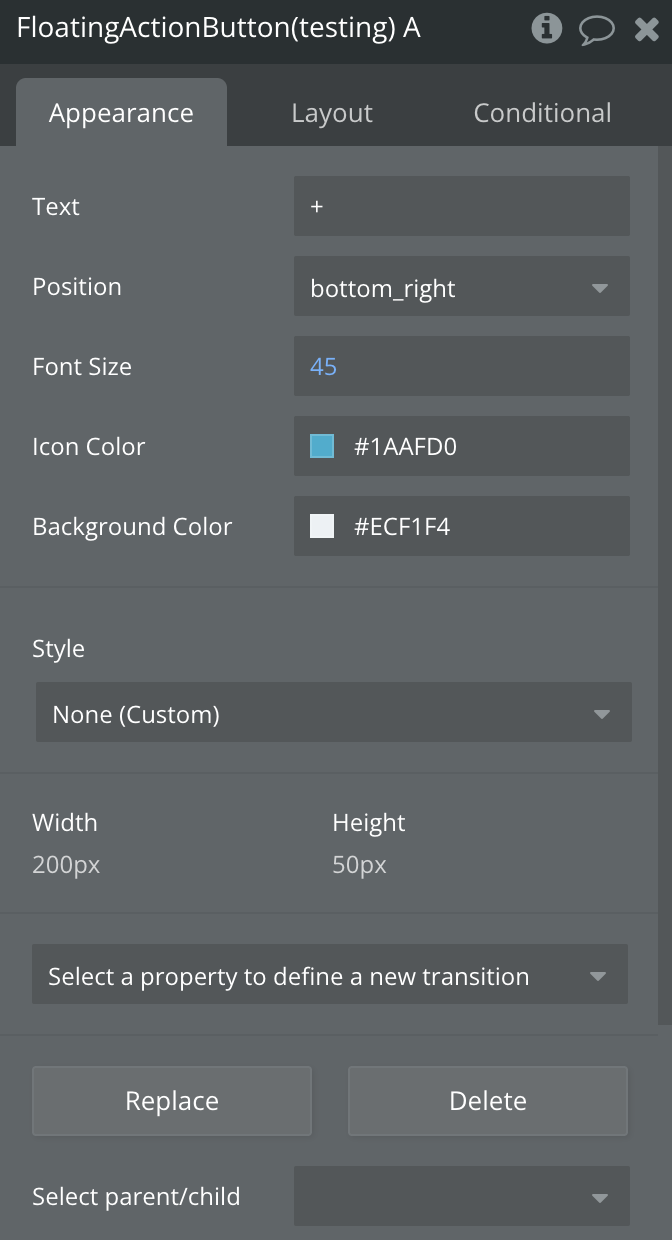Open the Background Color swatch picker

click(322, 526)
